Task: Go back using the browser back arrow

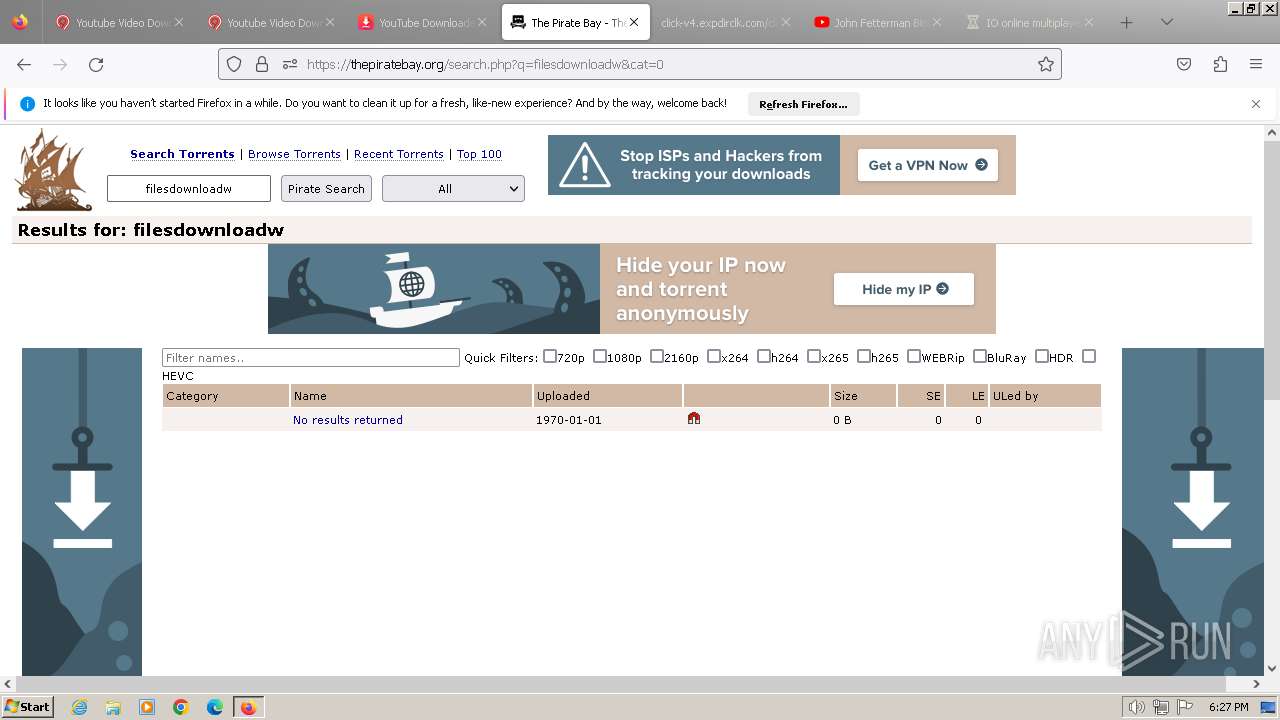Action: (x=24, y=64)
